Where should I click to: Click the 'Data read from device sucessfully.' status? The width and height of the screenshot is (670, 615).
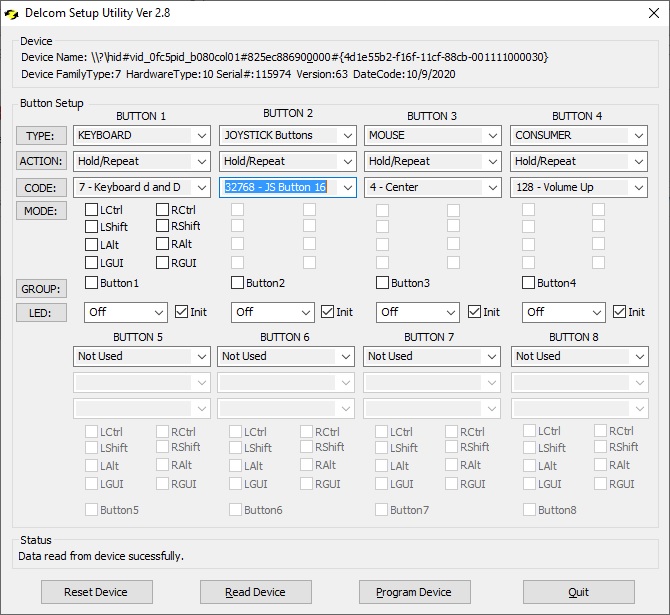[x=101, y=556]
